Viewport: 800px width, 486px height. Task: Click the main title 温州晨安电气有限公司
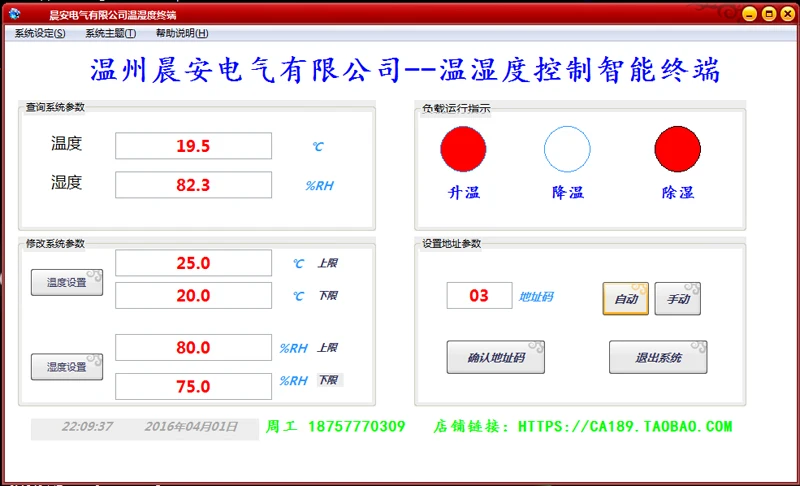(246, 70)
